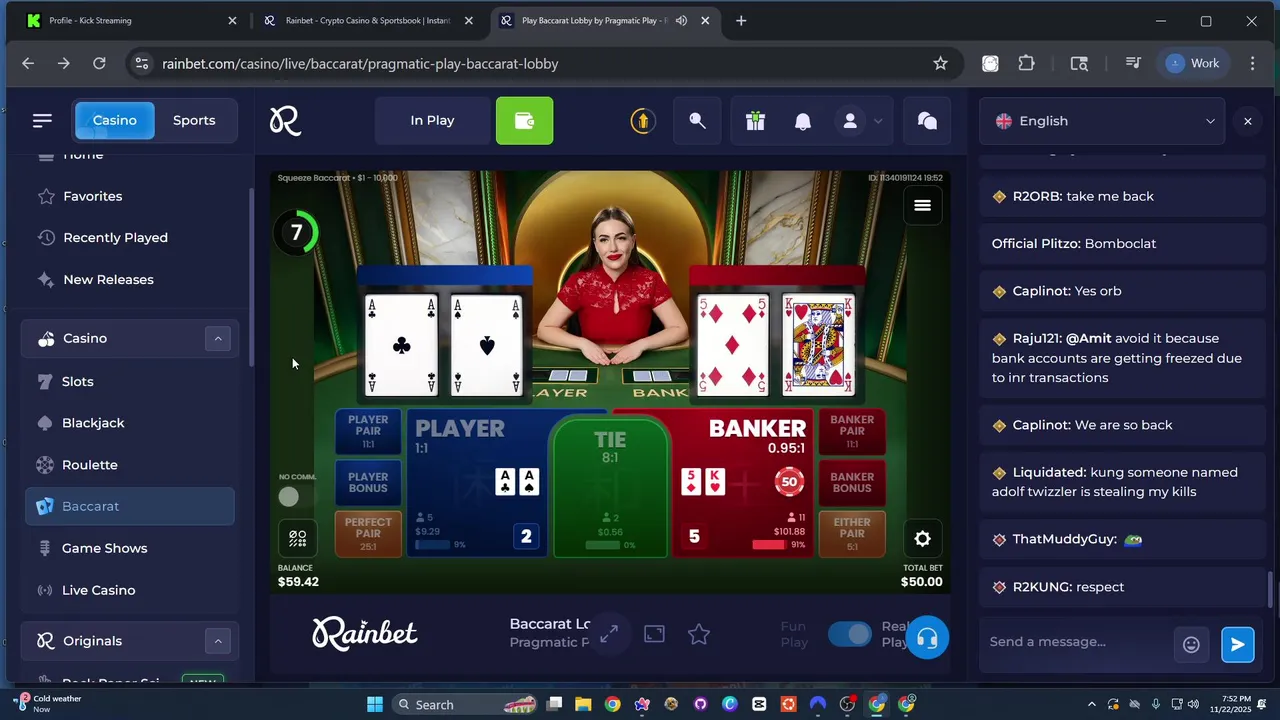Screen dimensions: 1280x720
Task: Favorite the game with star icon
Action: tap(699, 634)
